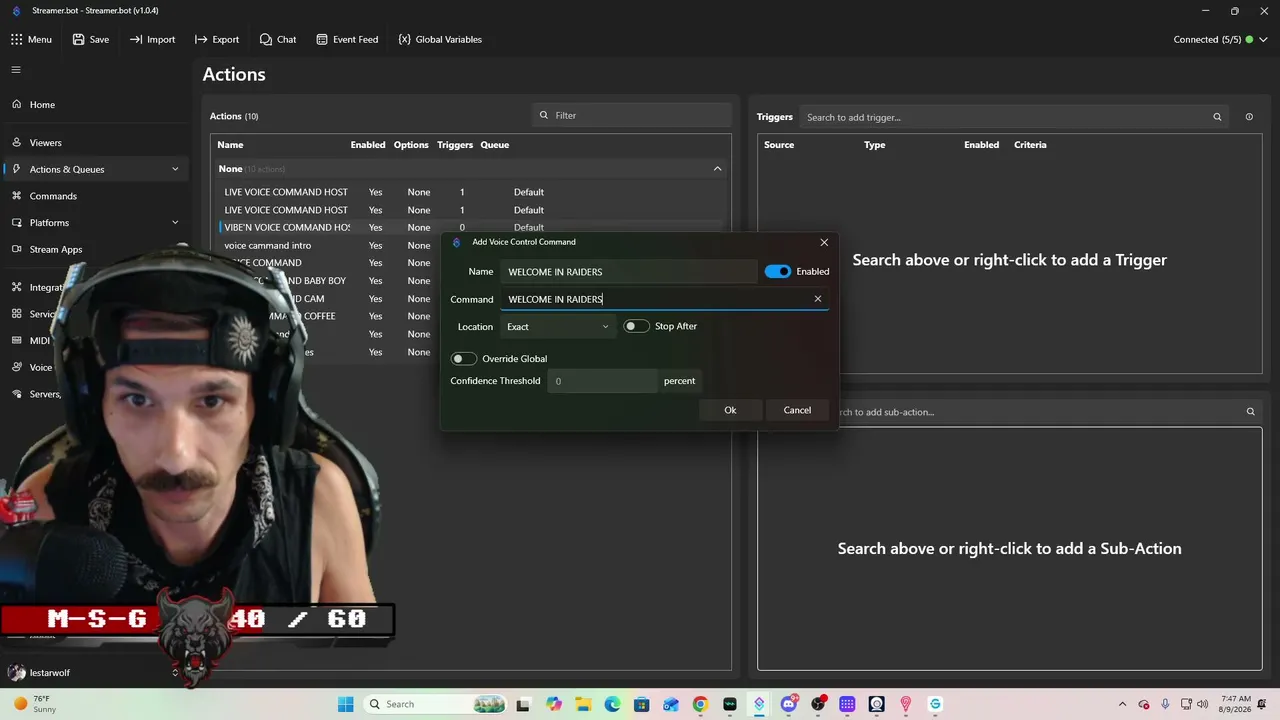Open the MIDI keyboard icon in sidebar

(16, 340)
